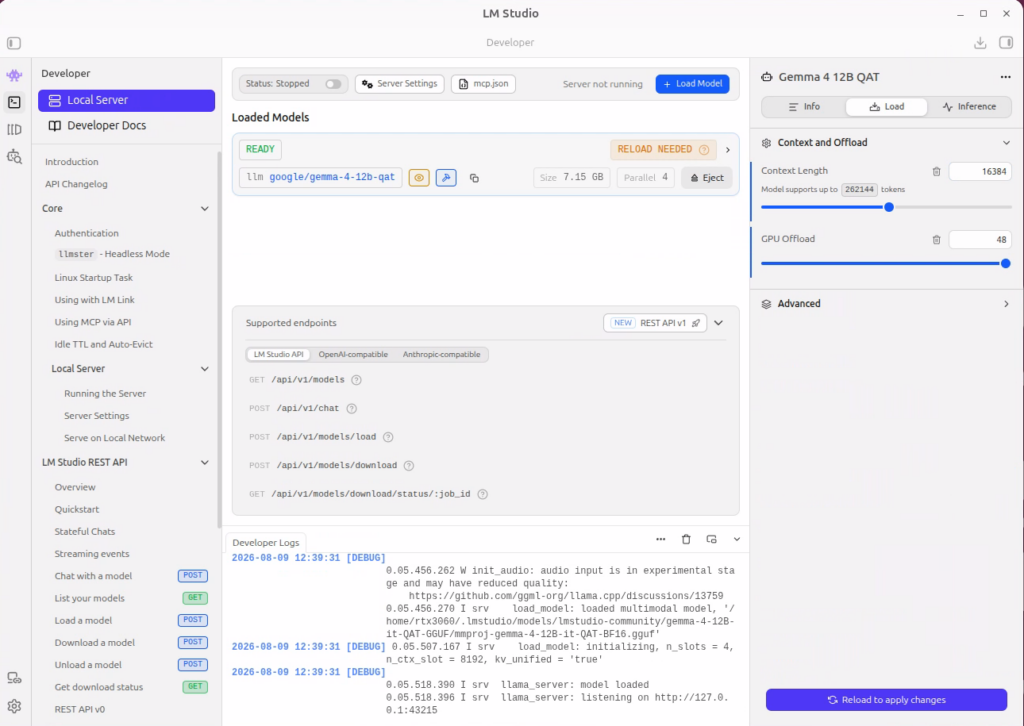Collapse the Local Server docs subsection

point(204,369)
